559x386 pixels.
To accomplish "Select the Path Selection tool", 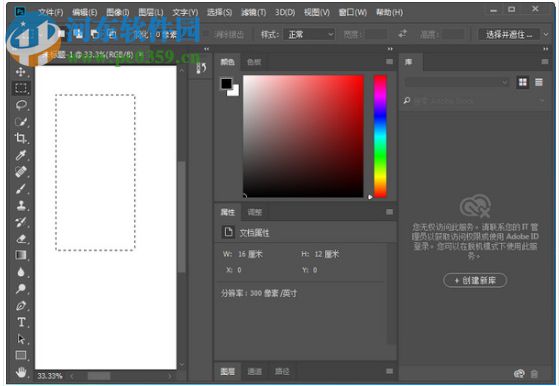I will point(21,339).
